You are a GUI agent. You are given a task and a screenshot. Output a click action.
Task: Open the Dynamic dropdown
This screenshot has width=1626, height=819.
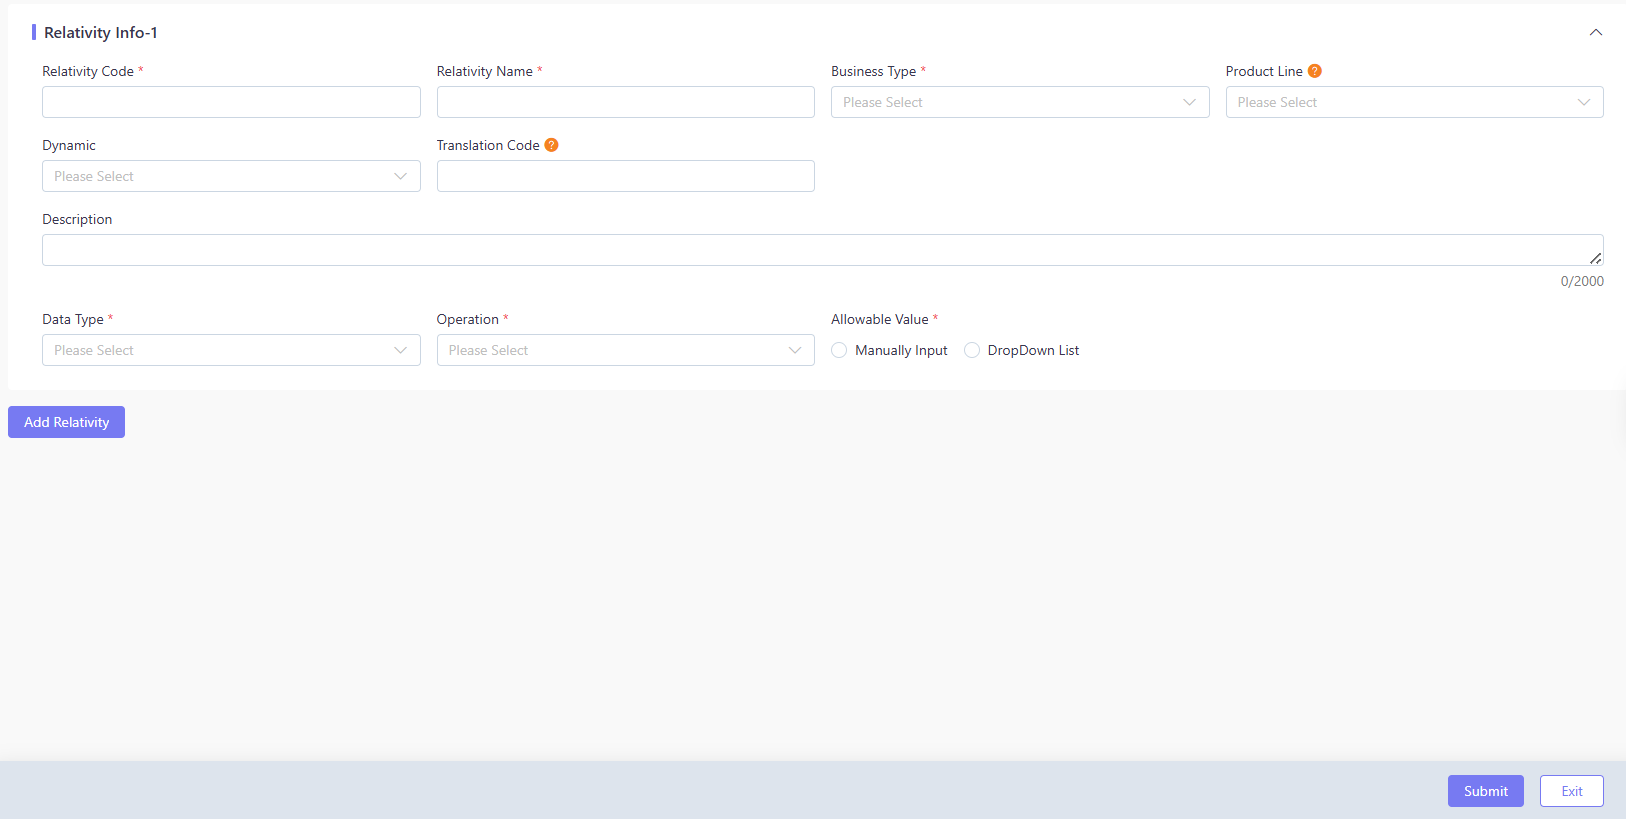(231, 176)
